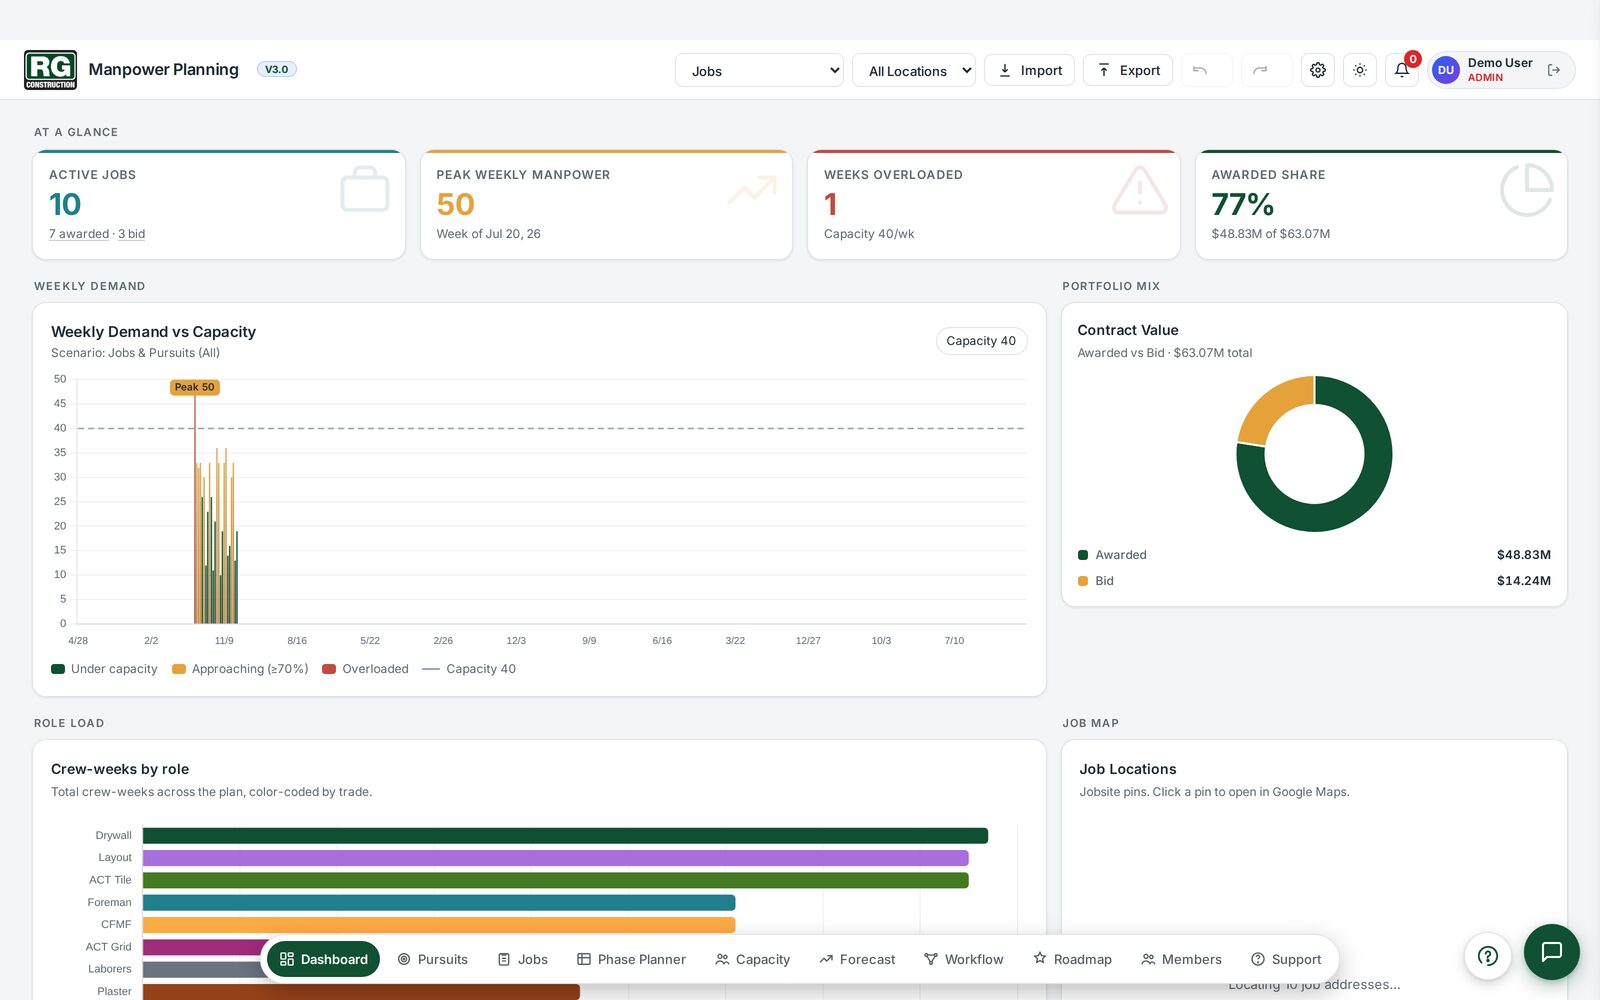The image size is (1600, 1000).
Task: Open the Capacity nav tab
Action: pyautogui.click(x=753, y=959)
